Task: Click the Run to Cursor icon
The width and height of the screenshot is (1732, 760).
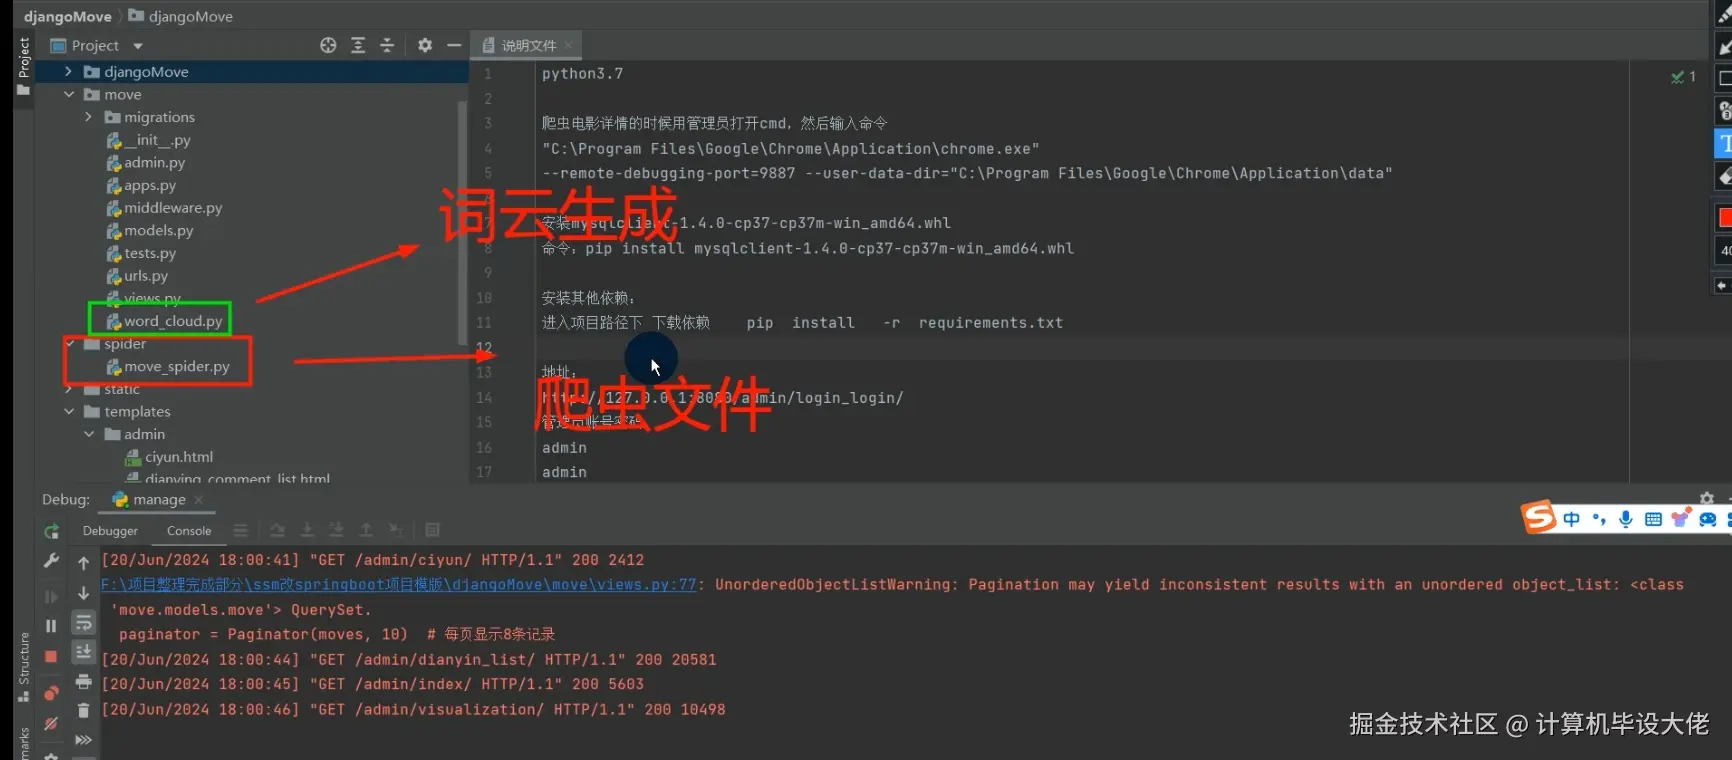Action: (396, 531)
